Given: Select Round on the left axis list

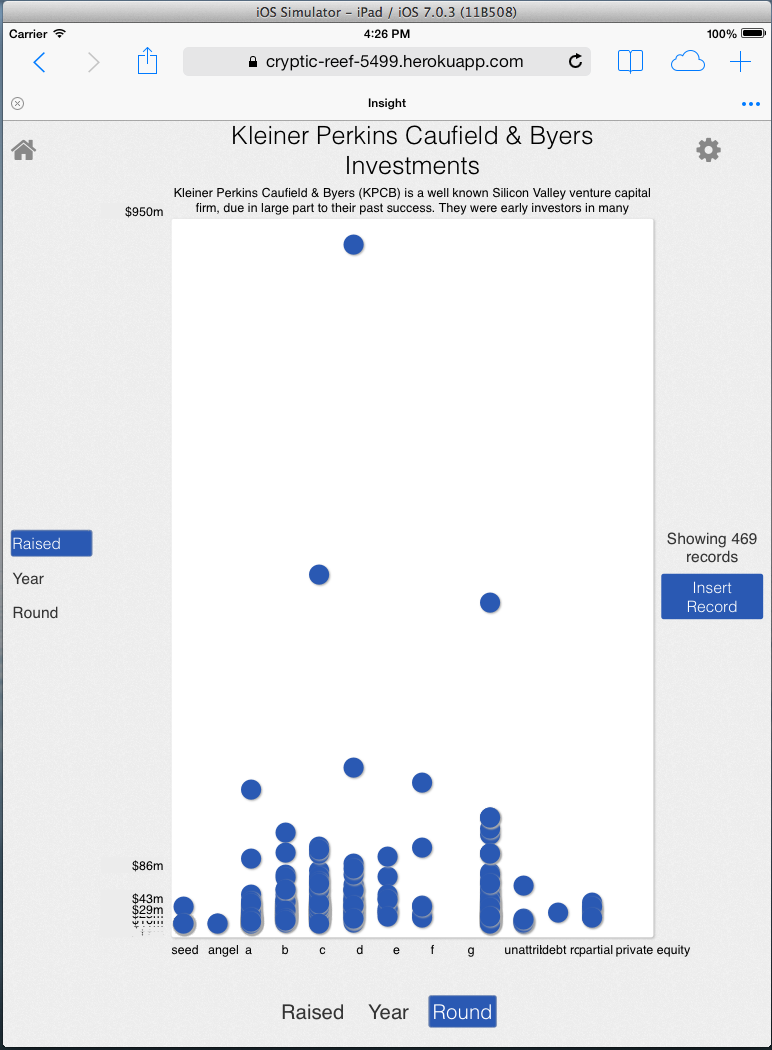Looking at the screenshot, I should (x=35, y=613).
